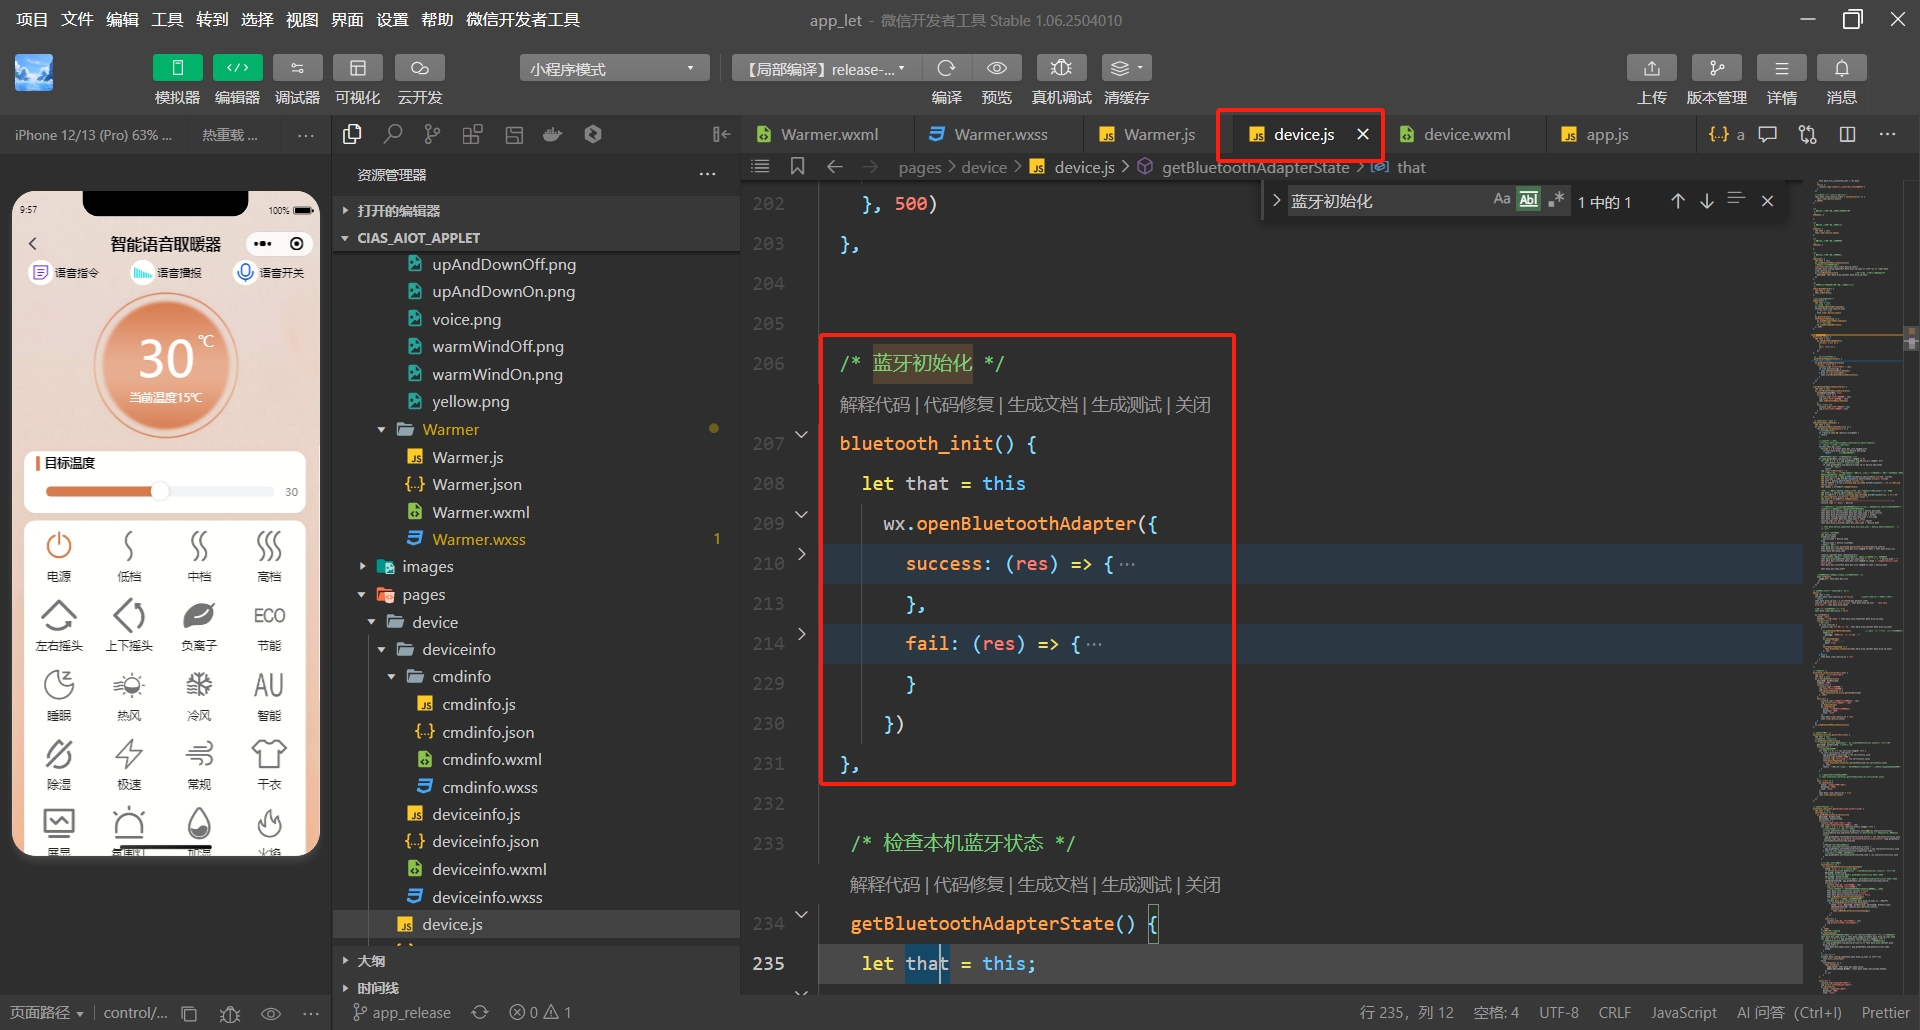Switch to the Warmer.wxss tab
The width and height of the screenshot is (1920, 1030).
(x=999, y=134)
